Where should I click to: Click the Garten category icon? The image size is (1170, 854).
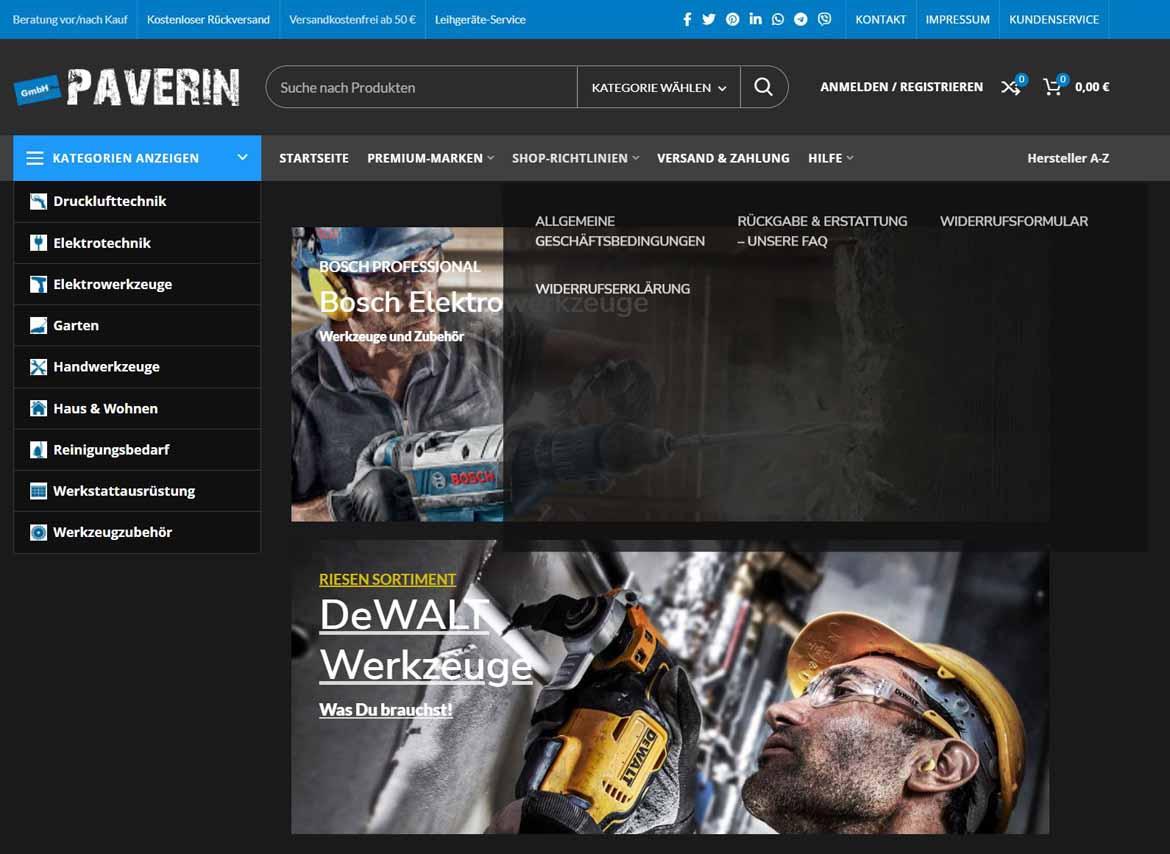pyautogui.click(x=38, y=325)
